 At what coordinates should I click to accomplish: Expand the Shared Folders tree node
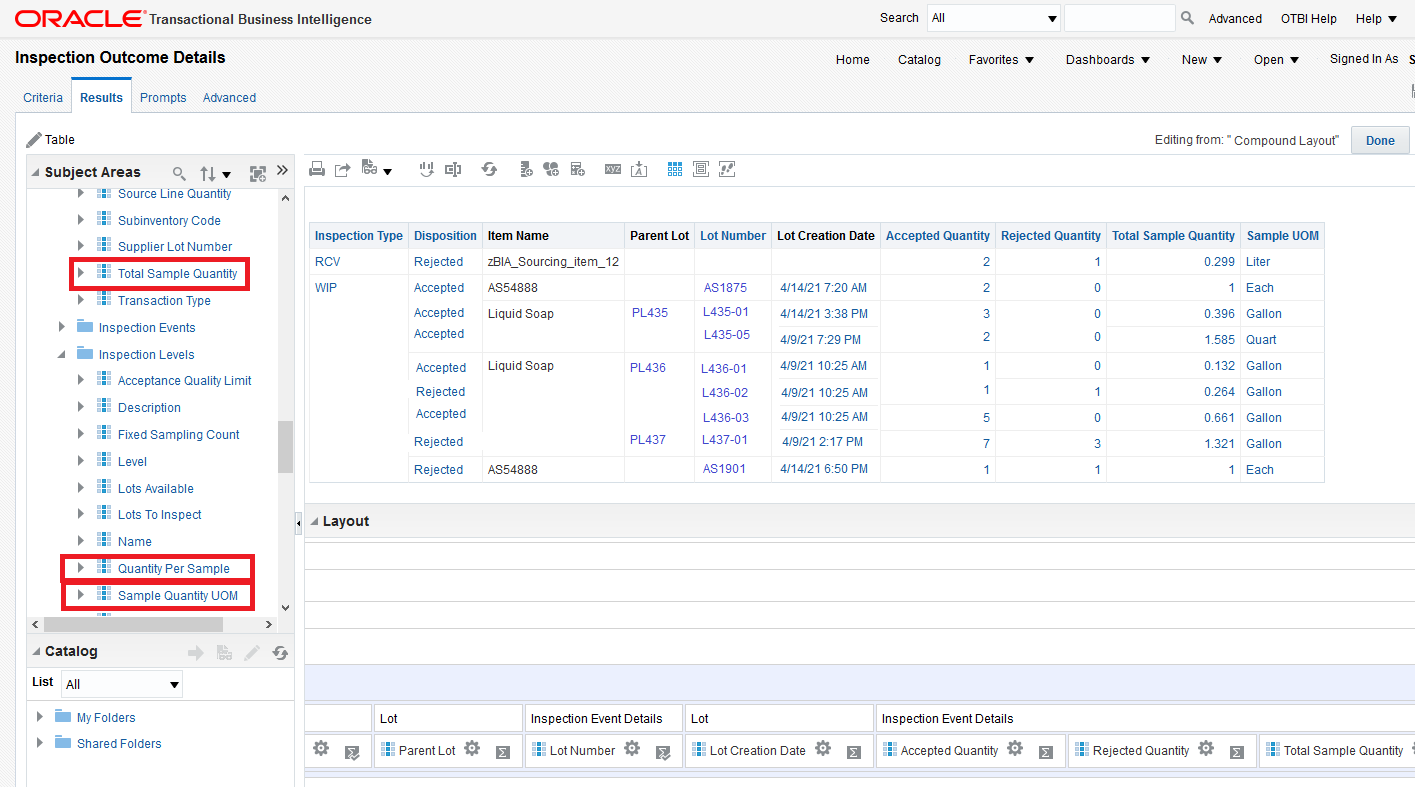click(40, 743)
